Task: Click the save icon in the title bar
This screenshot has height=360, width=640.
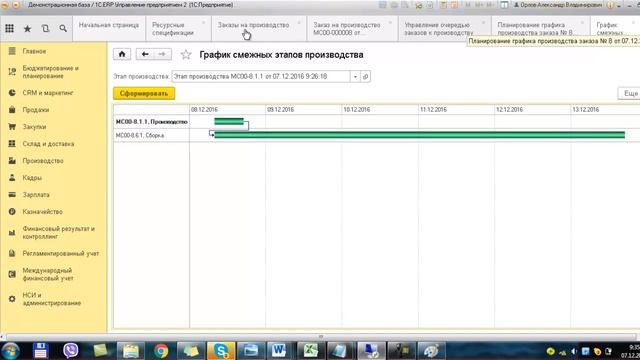Action: pos(382,5)
